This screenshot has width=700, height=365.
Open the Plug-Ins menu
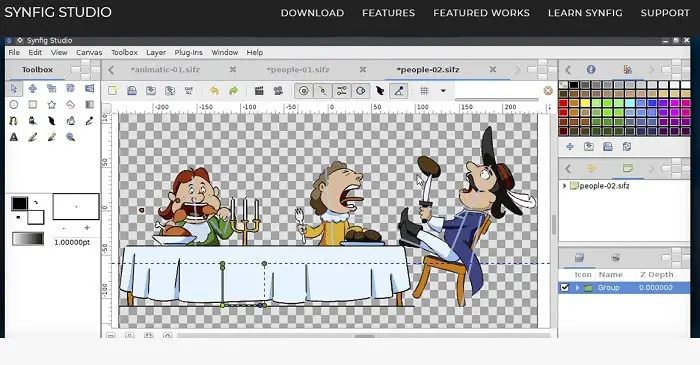click(188, 52)
